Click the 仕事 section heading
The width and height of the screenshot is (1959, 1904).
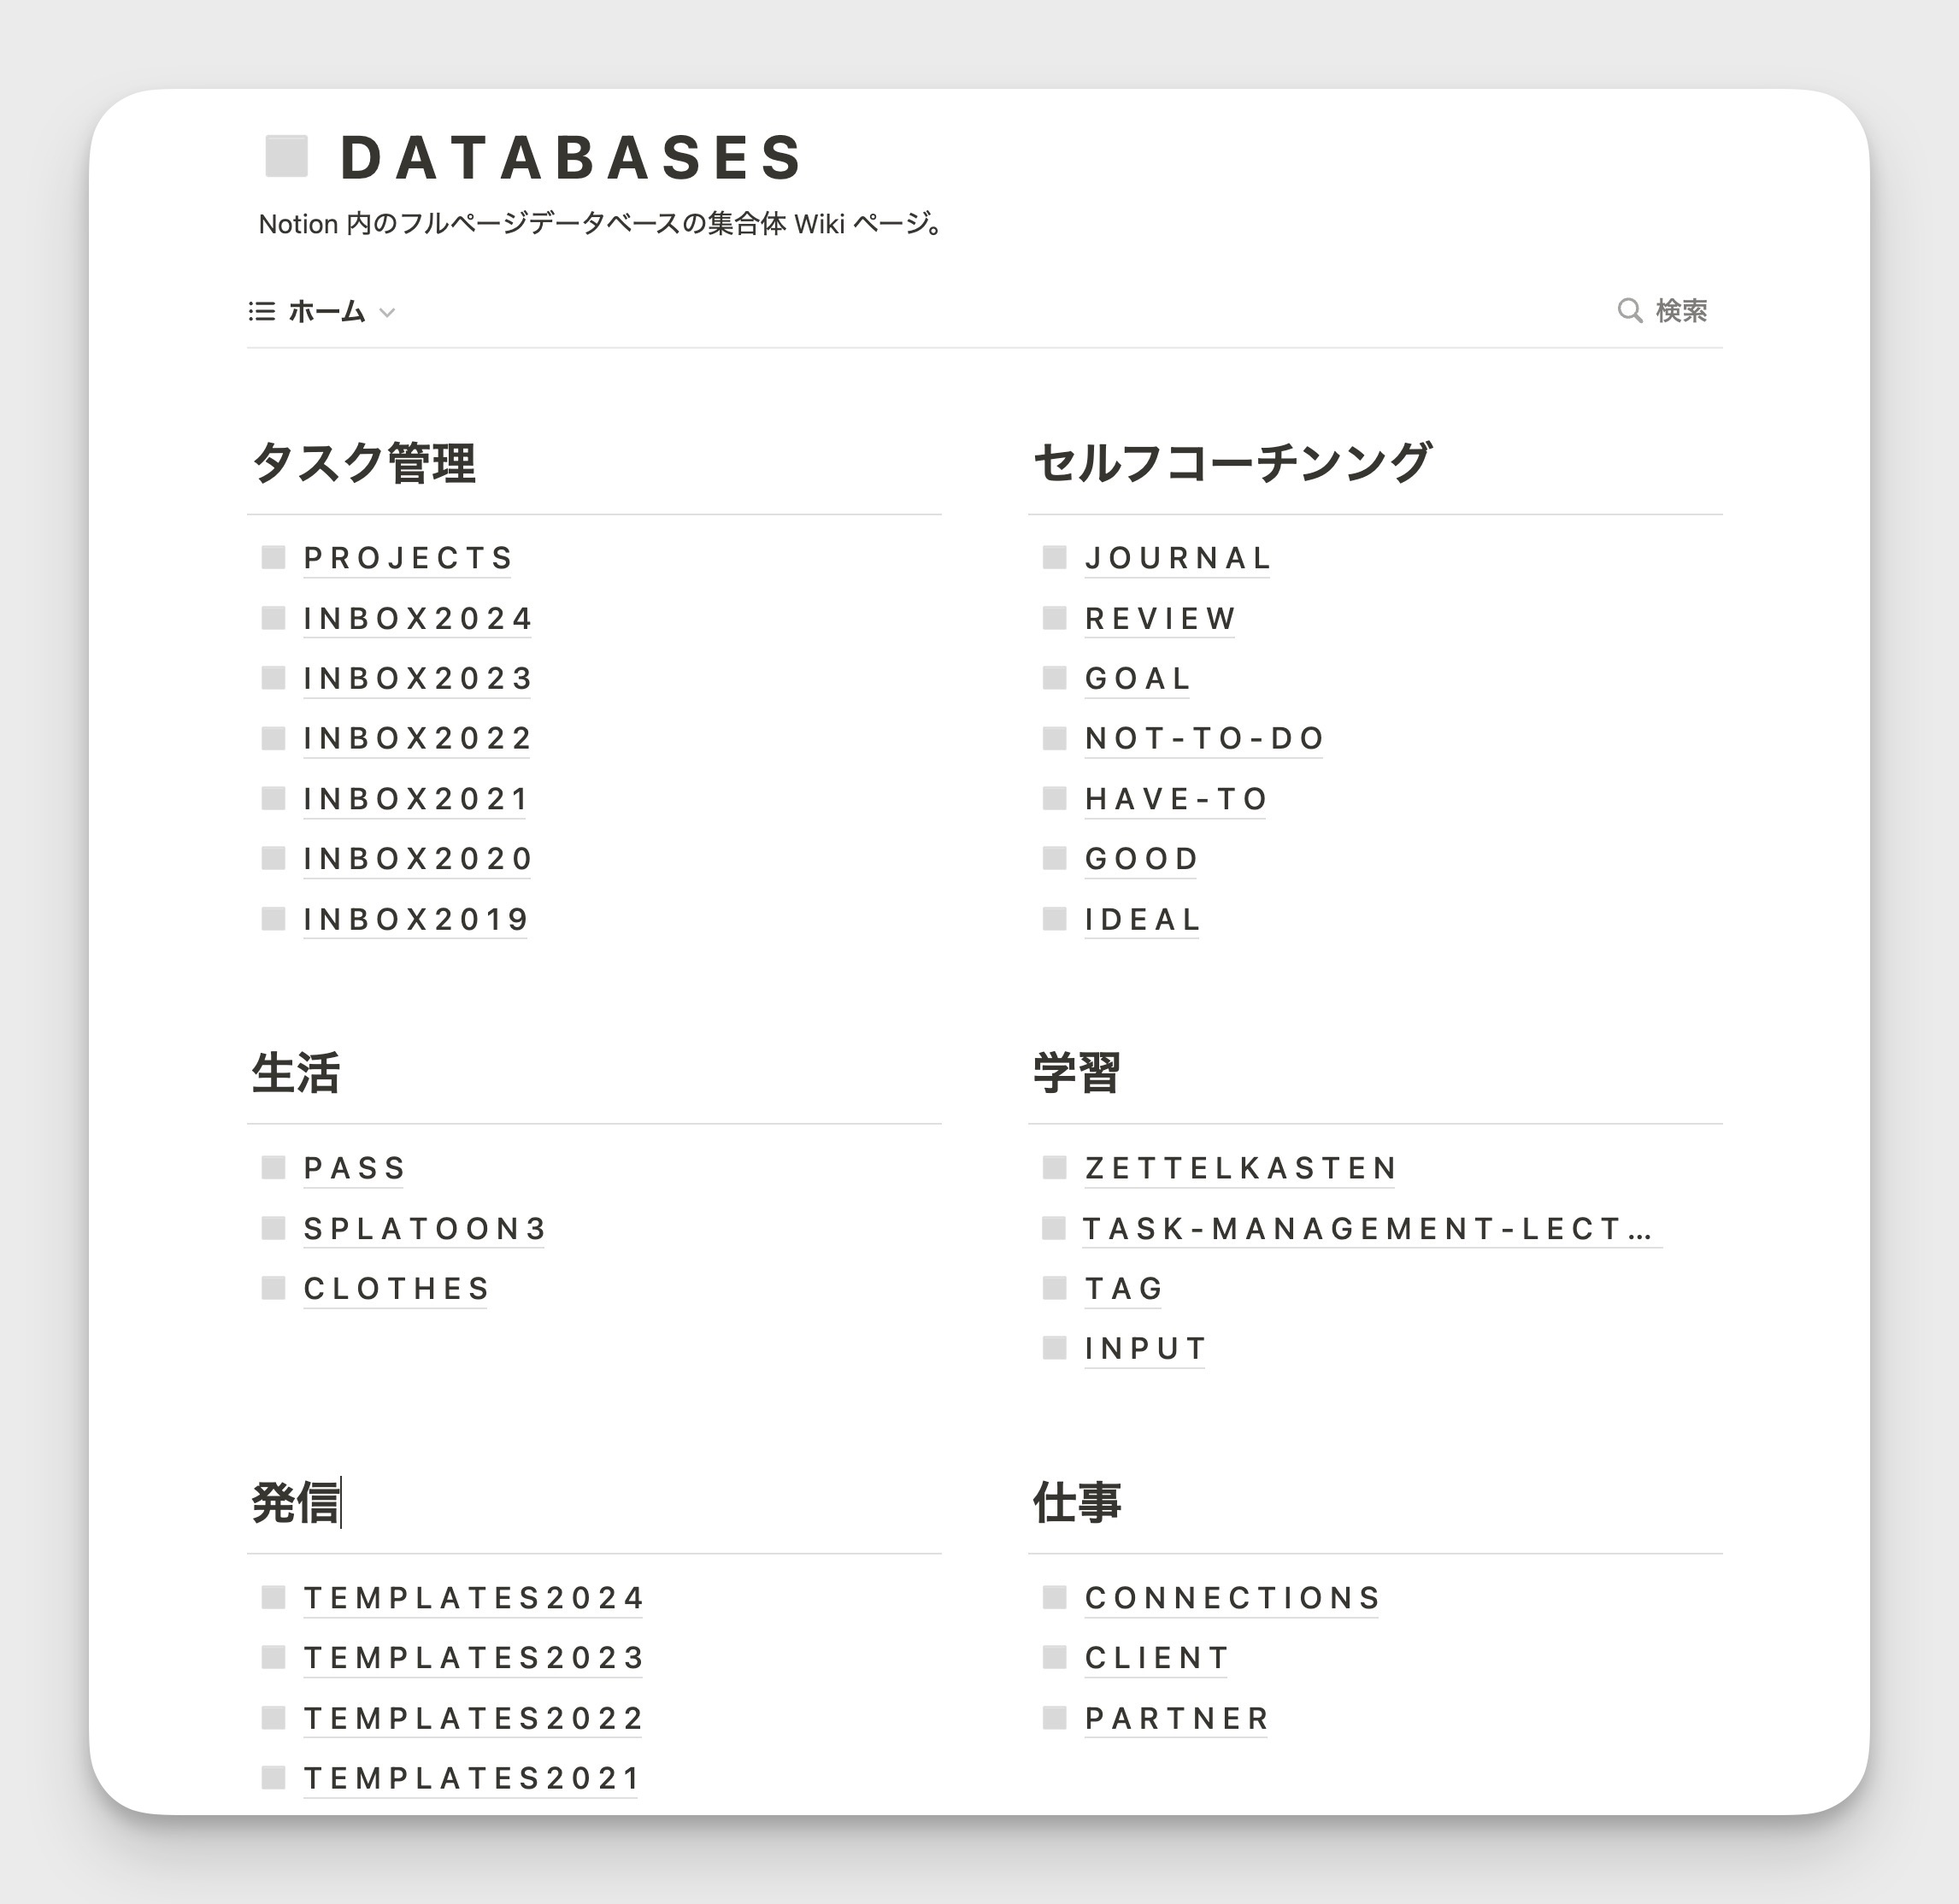point(1077,1503)
